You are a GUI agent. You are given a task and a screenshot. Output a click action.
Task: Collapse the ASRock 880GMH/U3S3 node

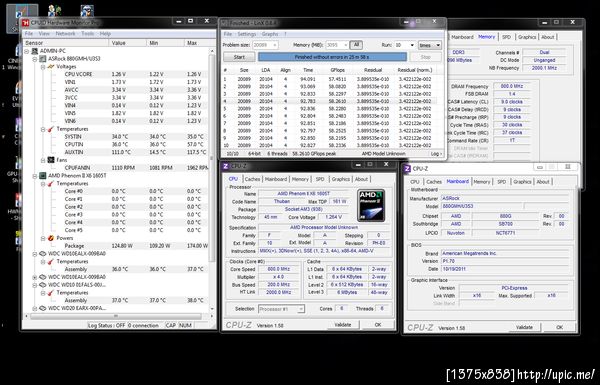point(34,59)
